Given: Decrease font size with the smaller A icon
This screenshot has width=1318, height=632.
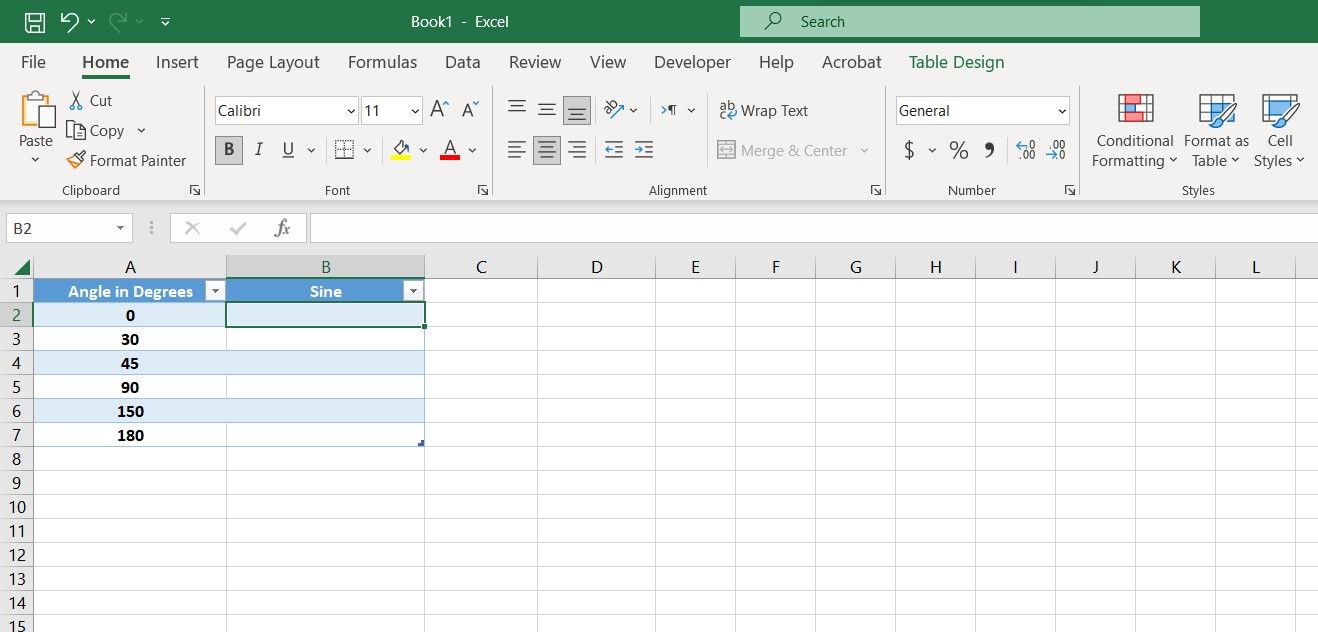Looking at the screenshot, I should (471, 110).
